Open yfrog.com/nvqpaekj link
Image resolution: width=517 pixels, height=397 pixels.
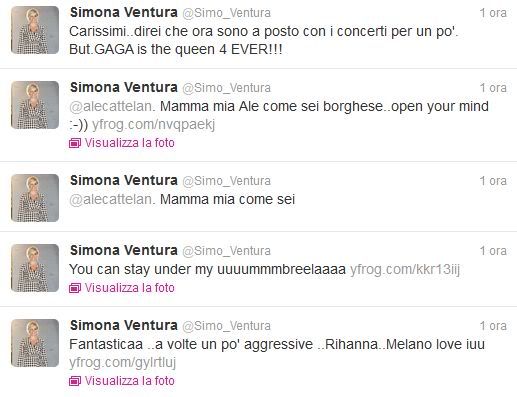(x=153, y=124)
